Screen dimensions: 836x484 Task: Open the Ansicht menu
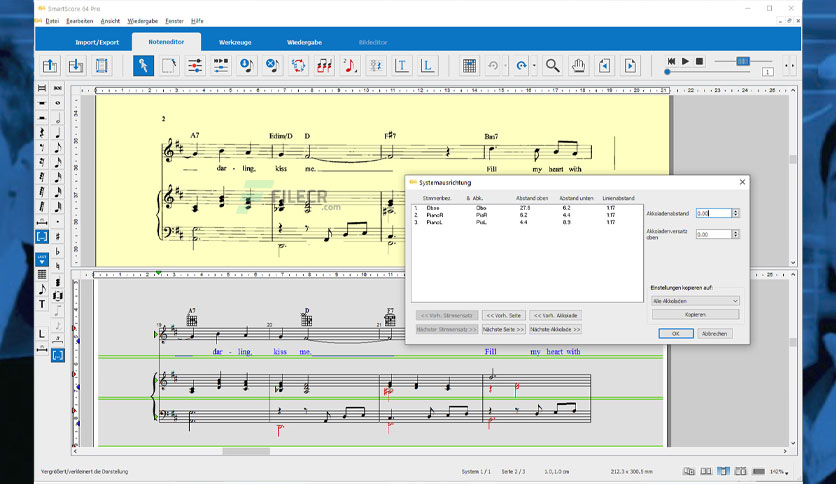point(110,21)
